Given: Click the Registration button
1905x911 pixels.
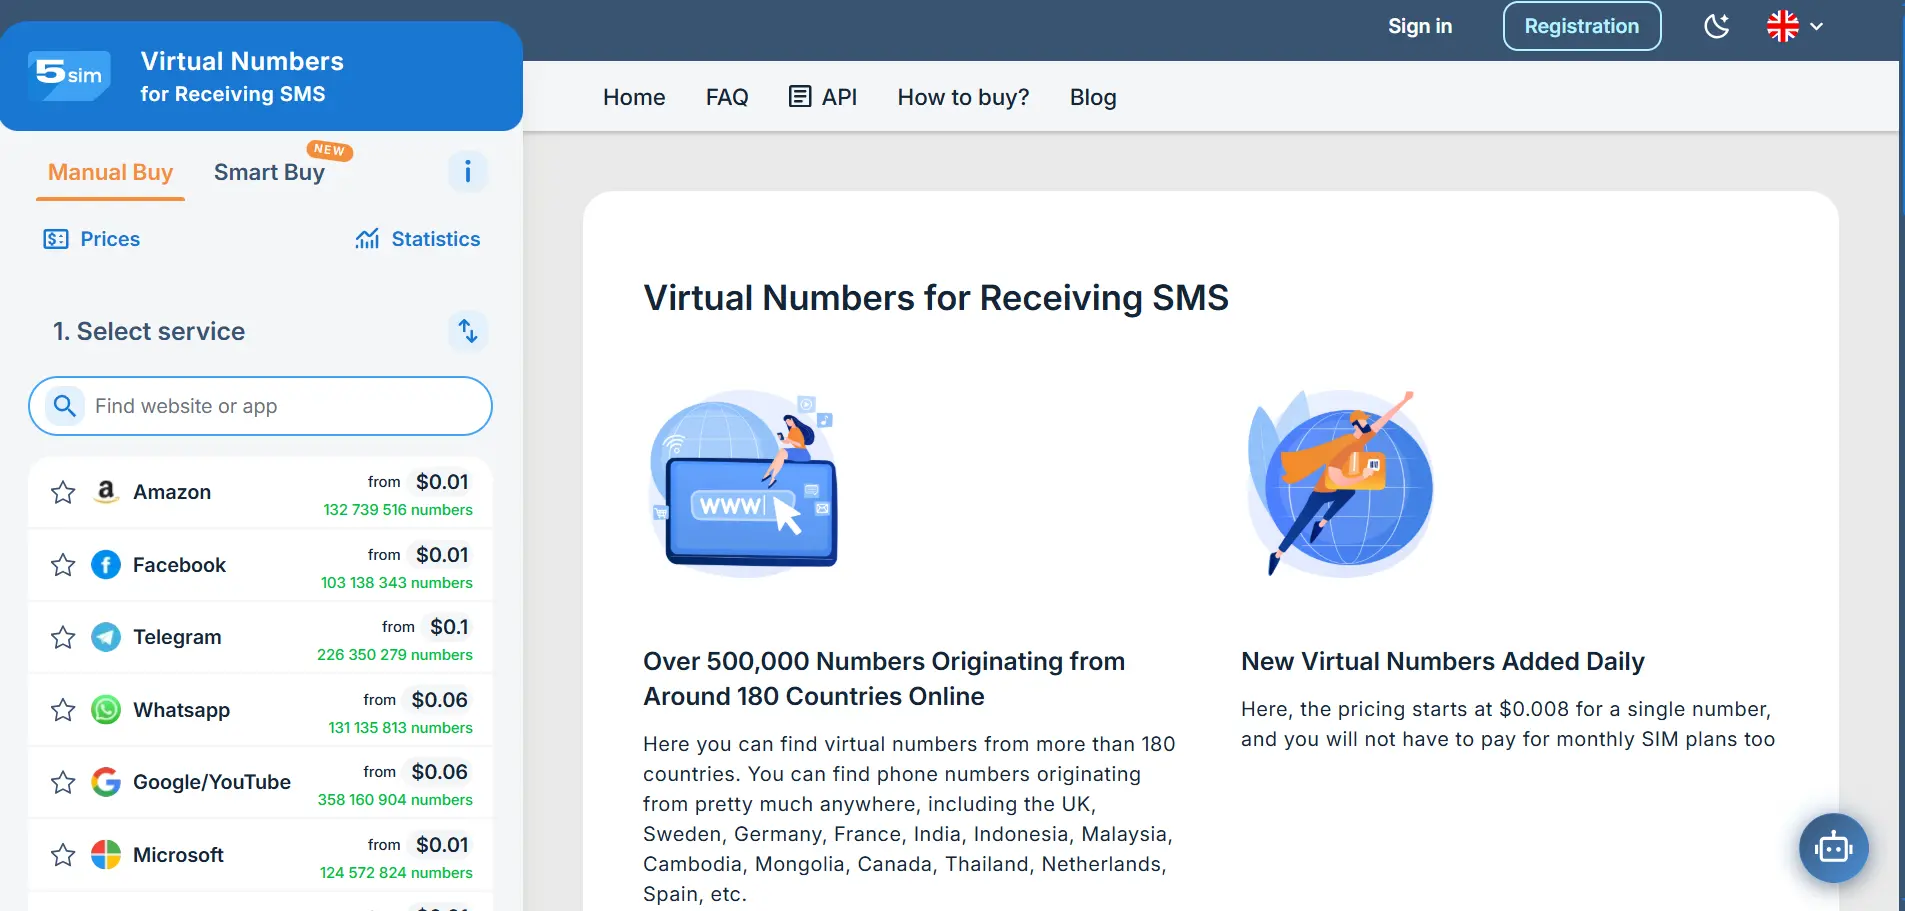Looking at the screenshot, I should (1582, 26).
